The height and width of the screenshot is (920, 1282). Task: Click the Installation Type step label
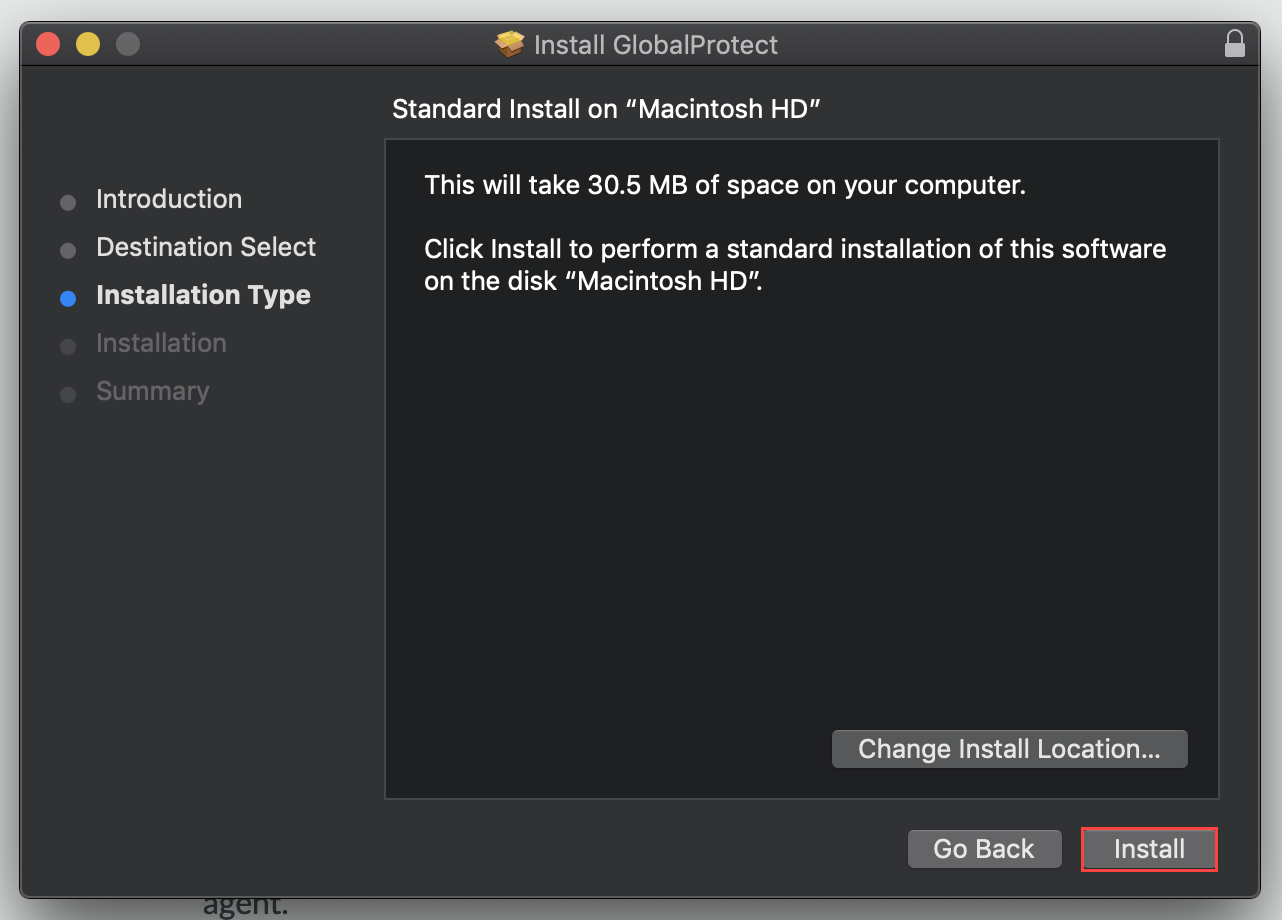(203, 295)
